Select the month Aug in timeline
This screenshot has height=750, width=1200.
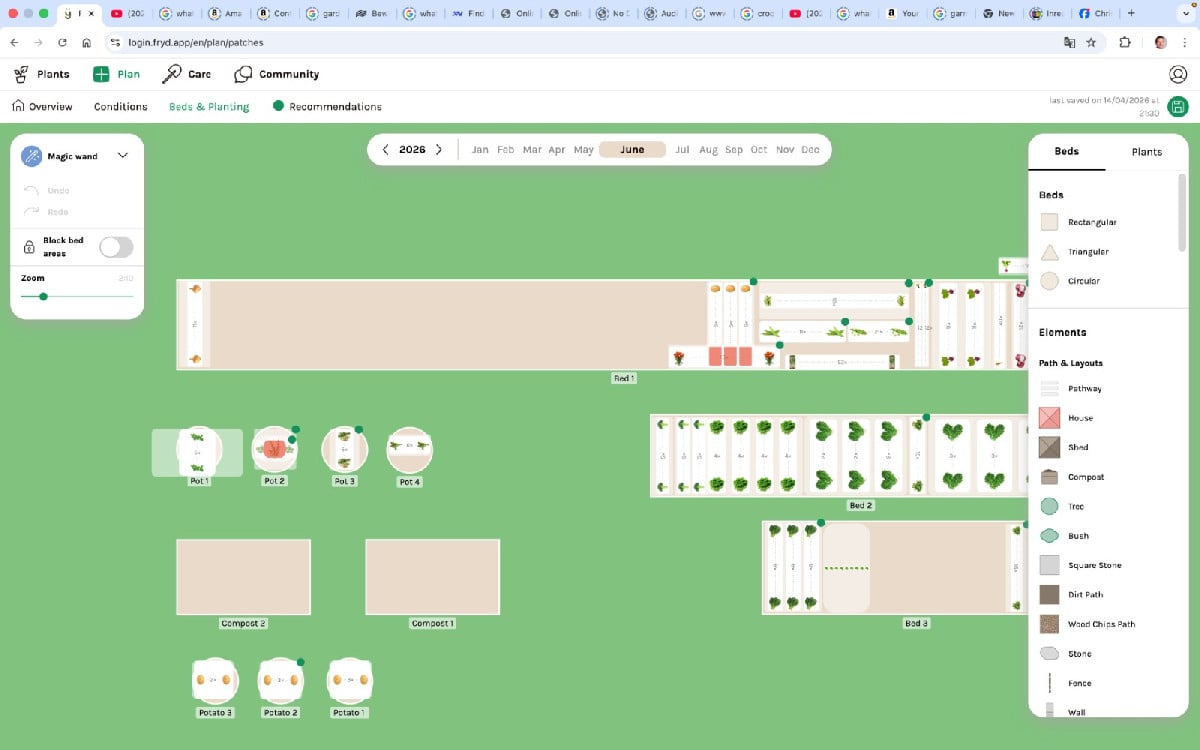pyautogui.click(x=708, y=150)
